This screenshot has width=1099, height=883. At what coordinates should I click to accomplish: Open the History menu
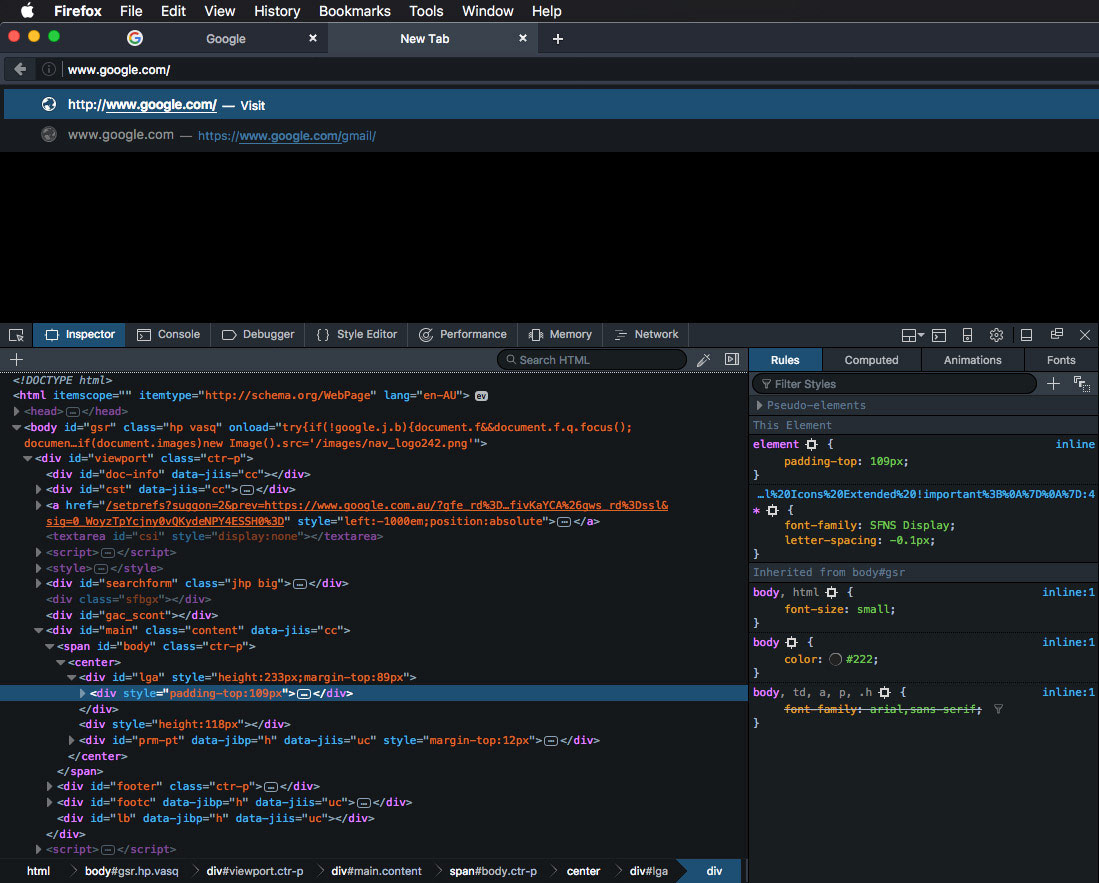click(x=277, y=11)
